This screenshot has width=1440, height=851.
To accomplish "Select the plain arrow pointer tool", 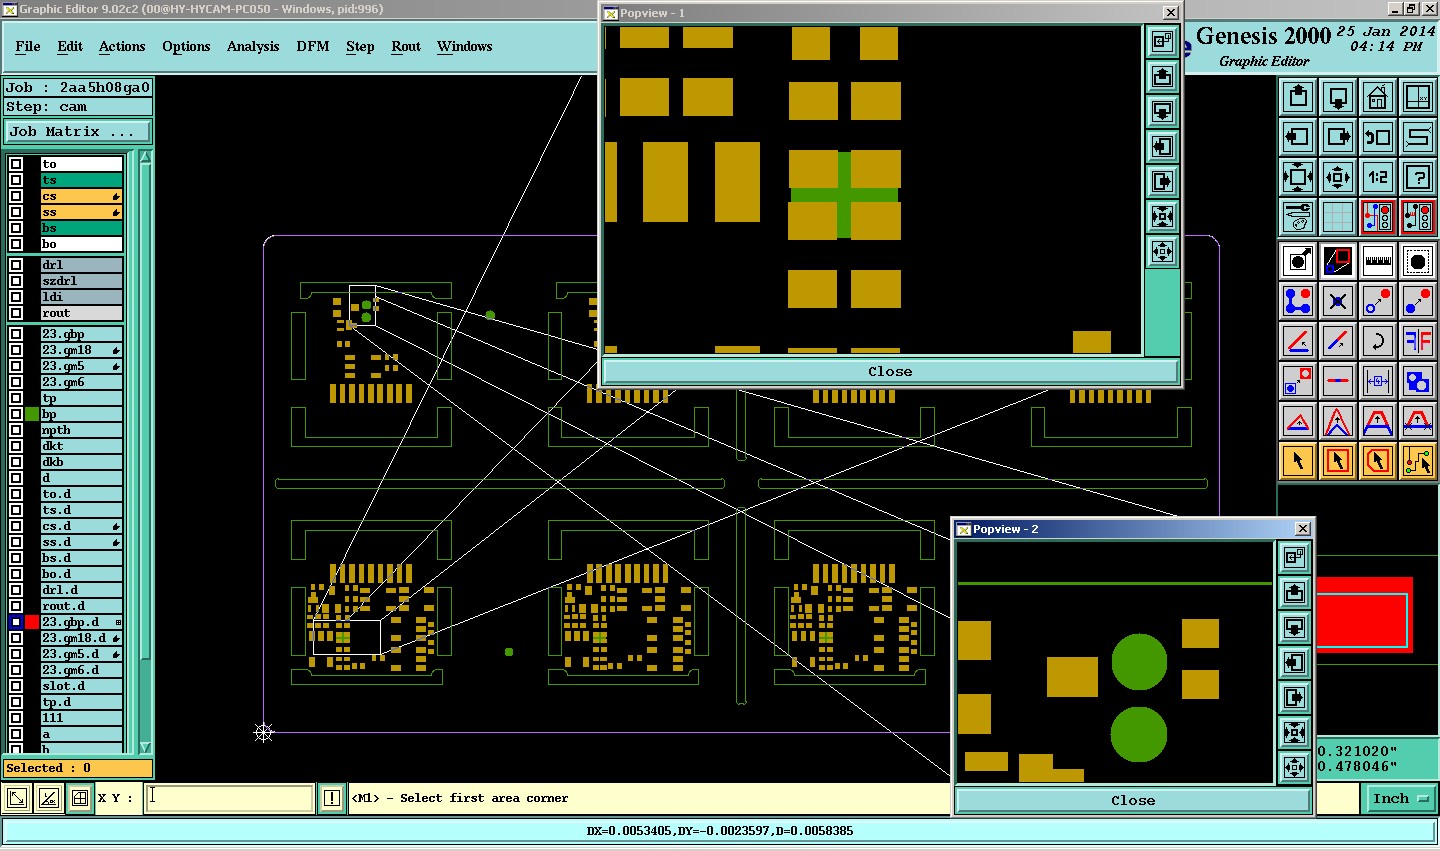I will (x=1298, y=461).
